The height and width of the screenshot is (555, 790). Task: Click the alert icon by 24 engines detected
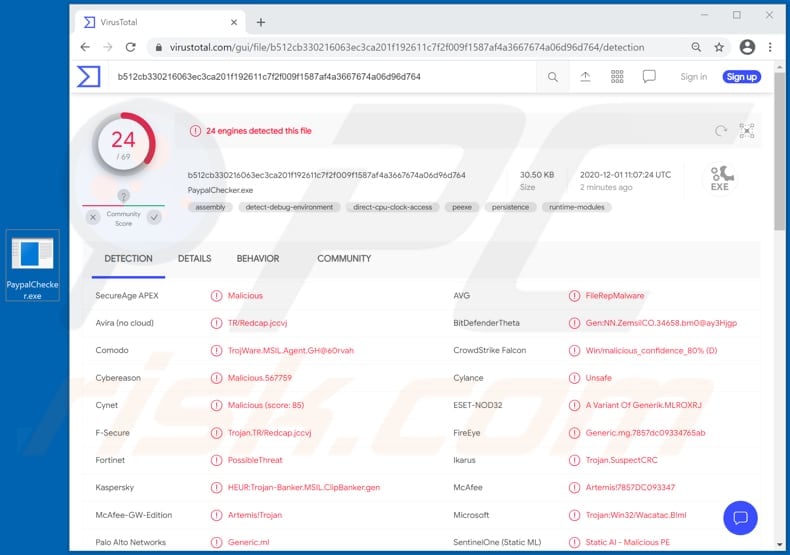(x=195, y=131)
